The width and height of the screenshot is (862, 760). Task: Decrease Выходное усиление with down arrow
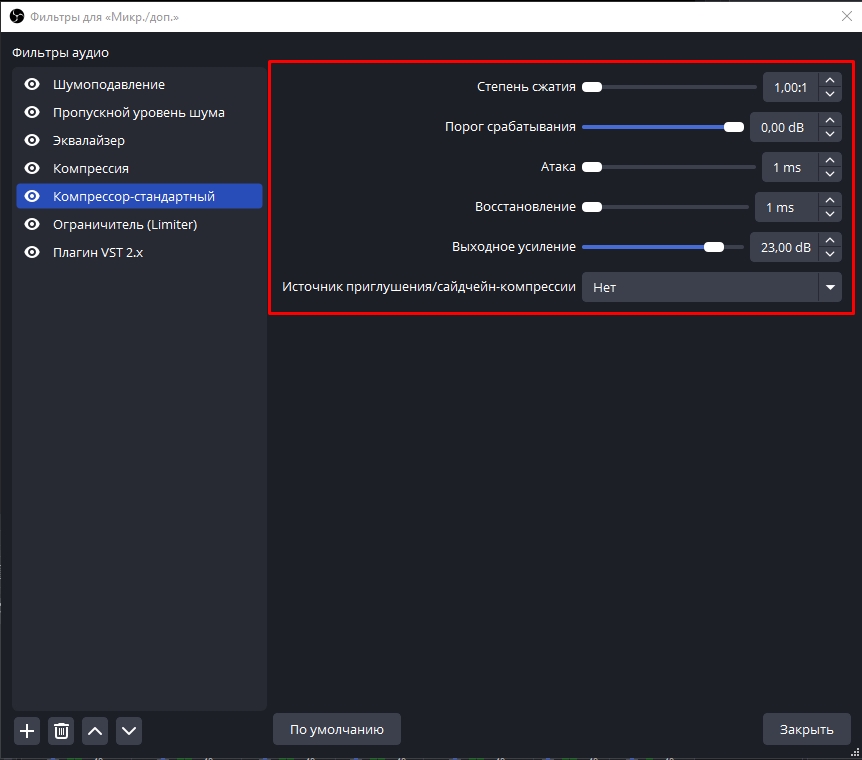(830, 254)
